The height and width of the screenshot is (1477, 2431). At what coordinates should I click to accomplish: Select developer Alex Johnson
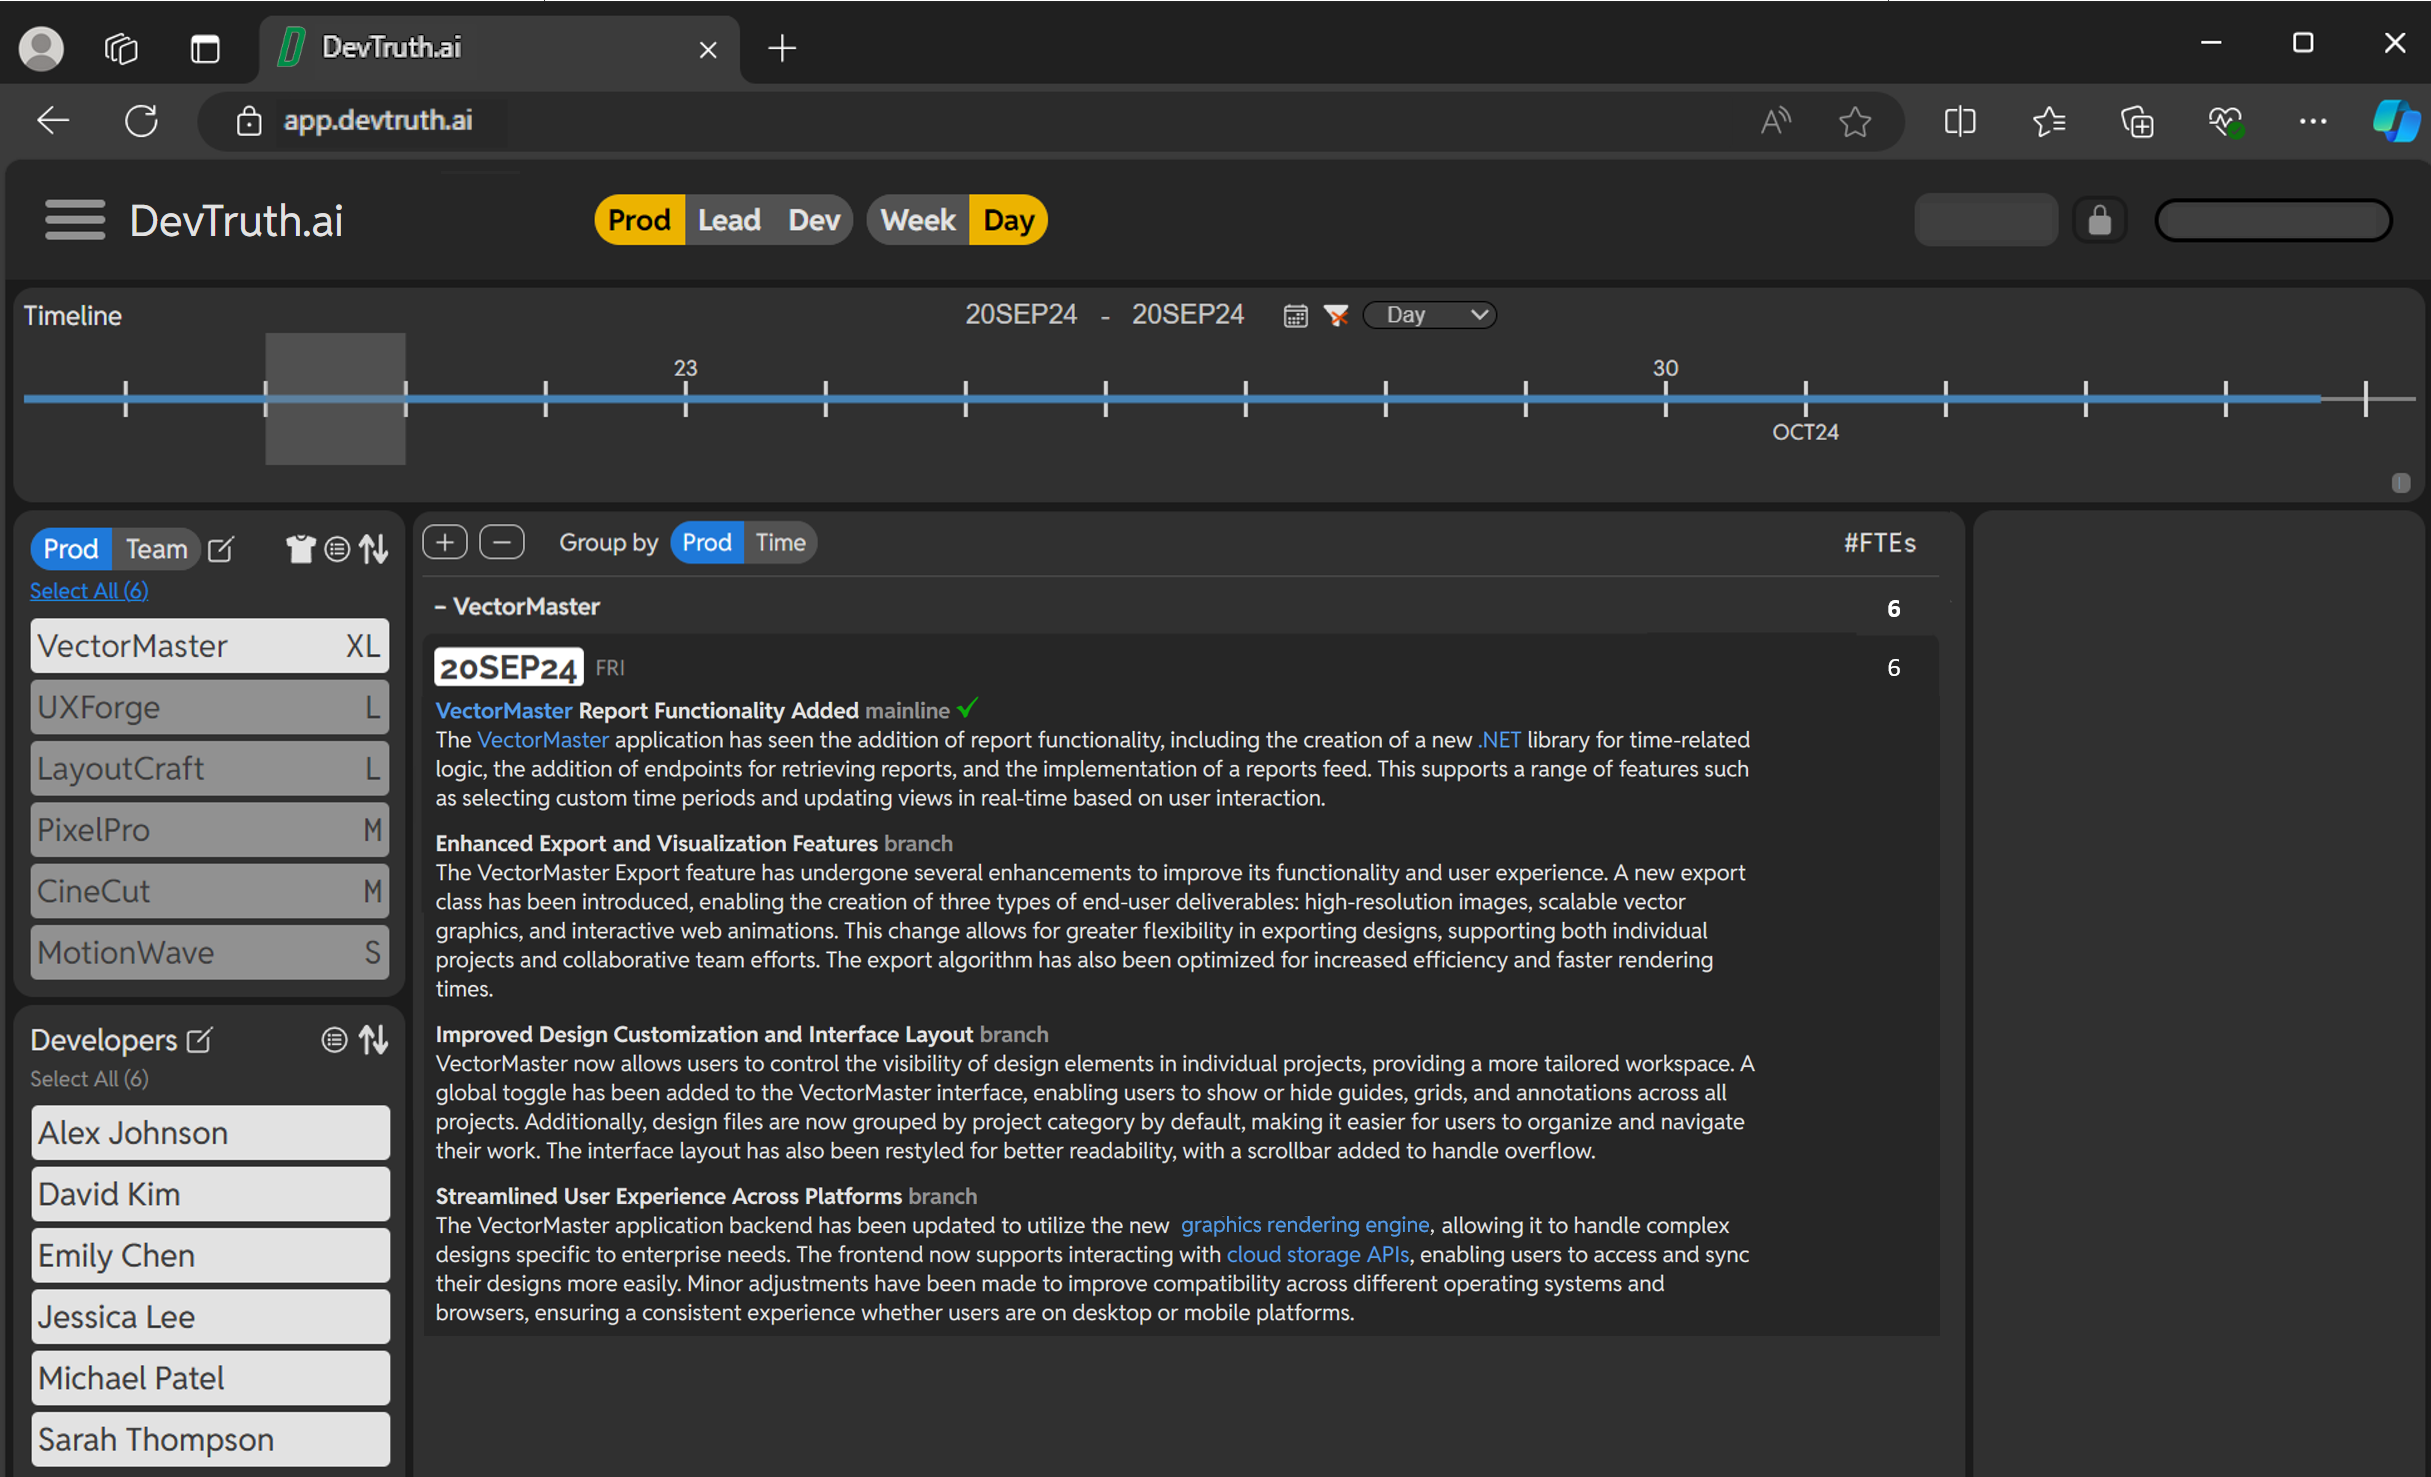(x=210, y=1132)
